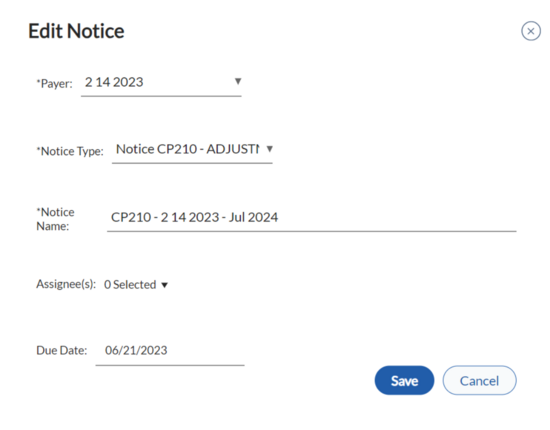Click the Notice Type field label
This screenshot has height=430, width=550.
click(70, 151)
